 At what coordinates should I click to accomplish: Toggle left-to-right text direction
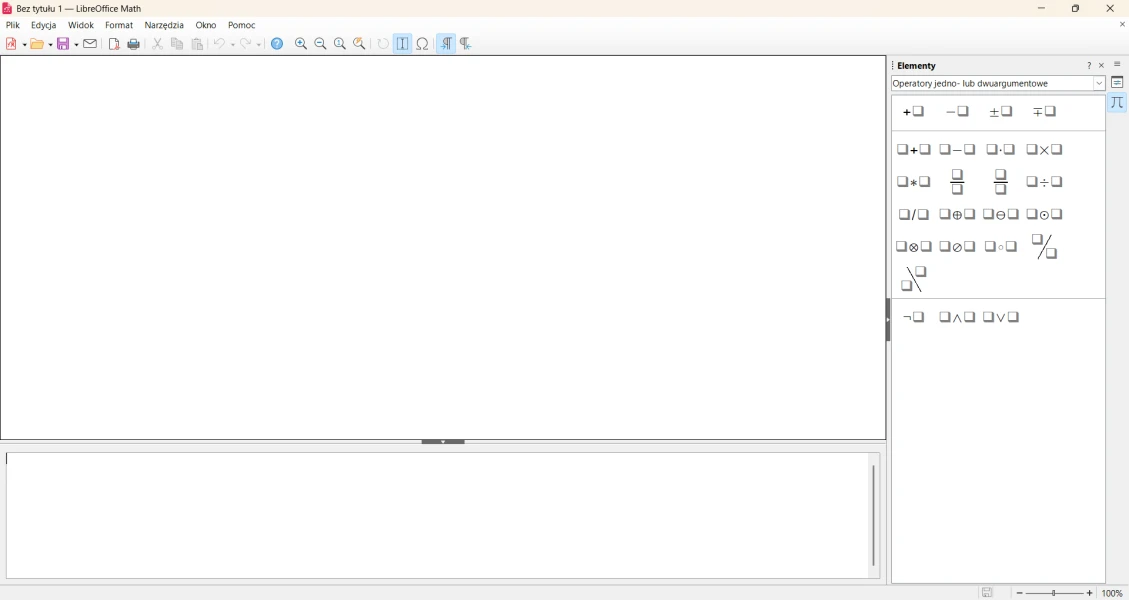446,44
